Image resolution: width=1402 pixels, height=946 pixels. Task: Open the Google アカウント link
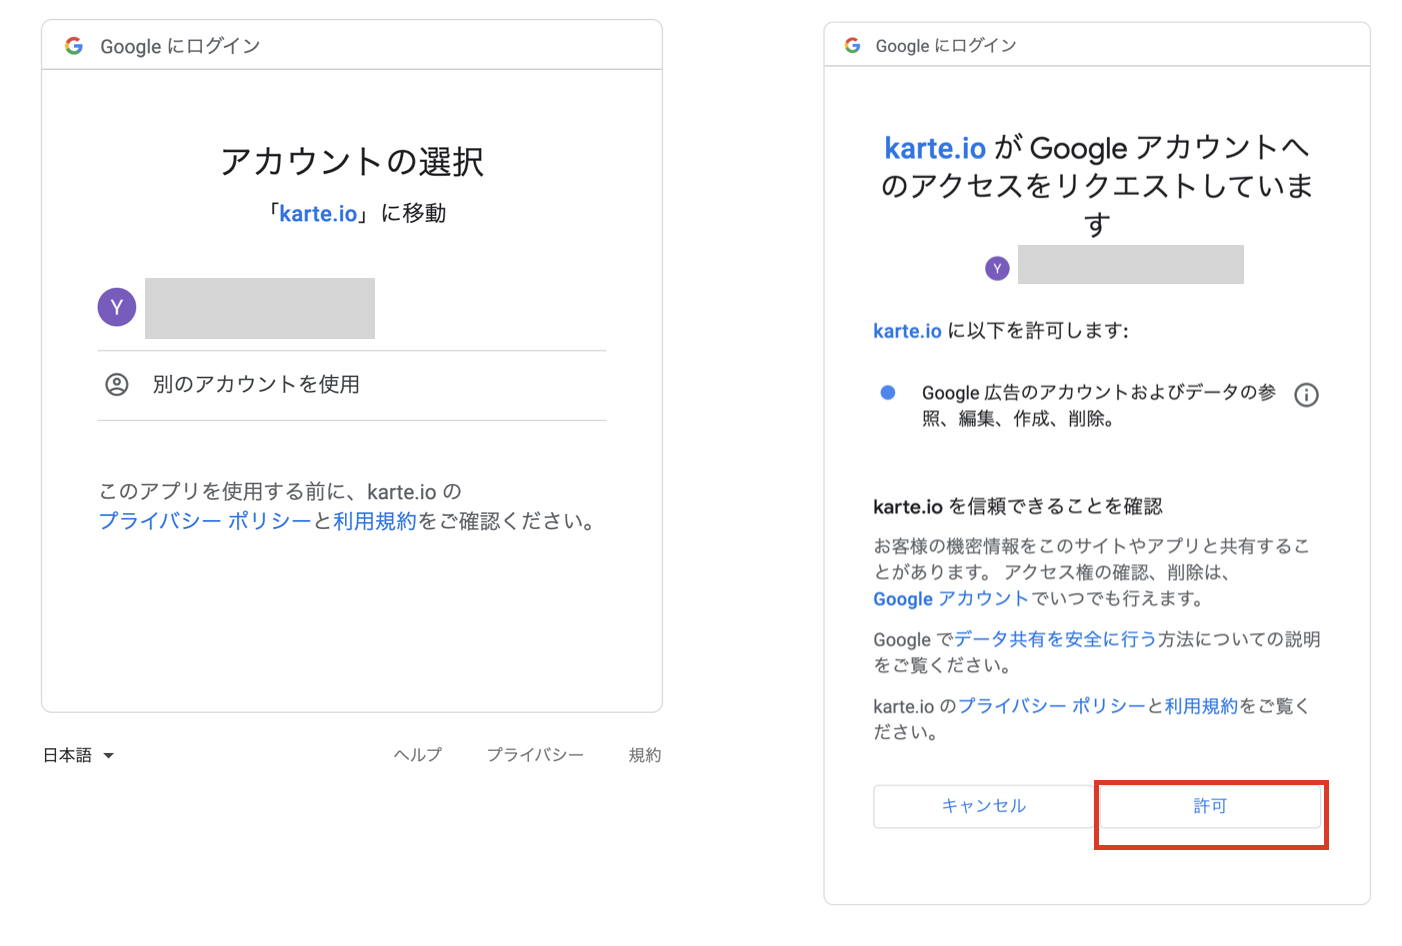[951, 599]
